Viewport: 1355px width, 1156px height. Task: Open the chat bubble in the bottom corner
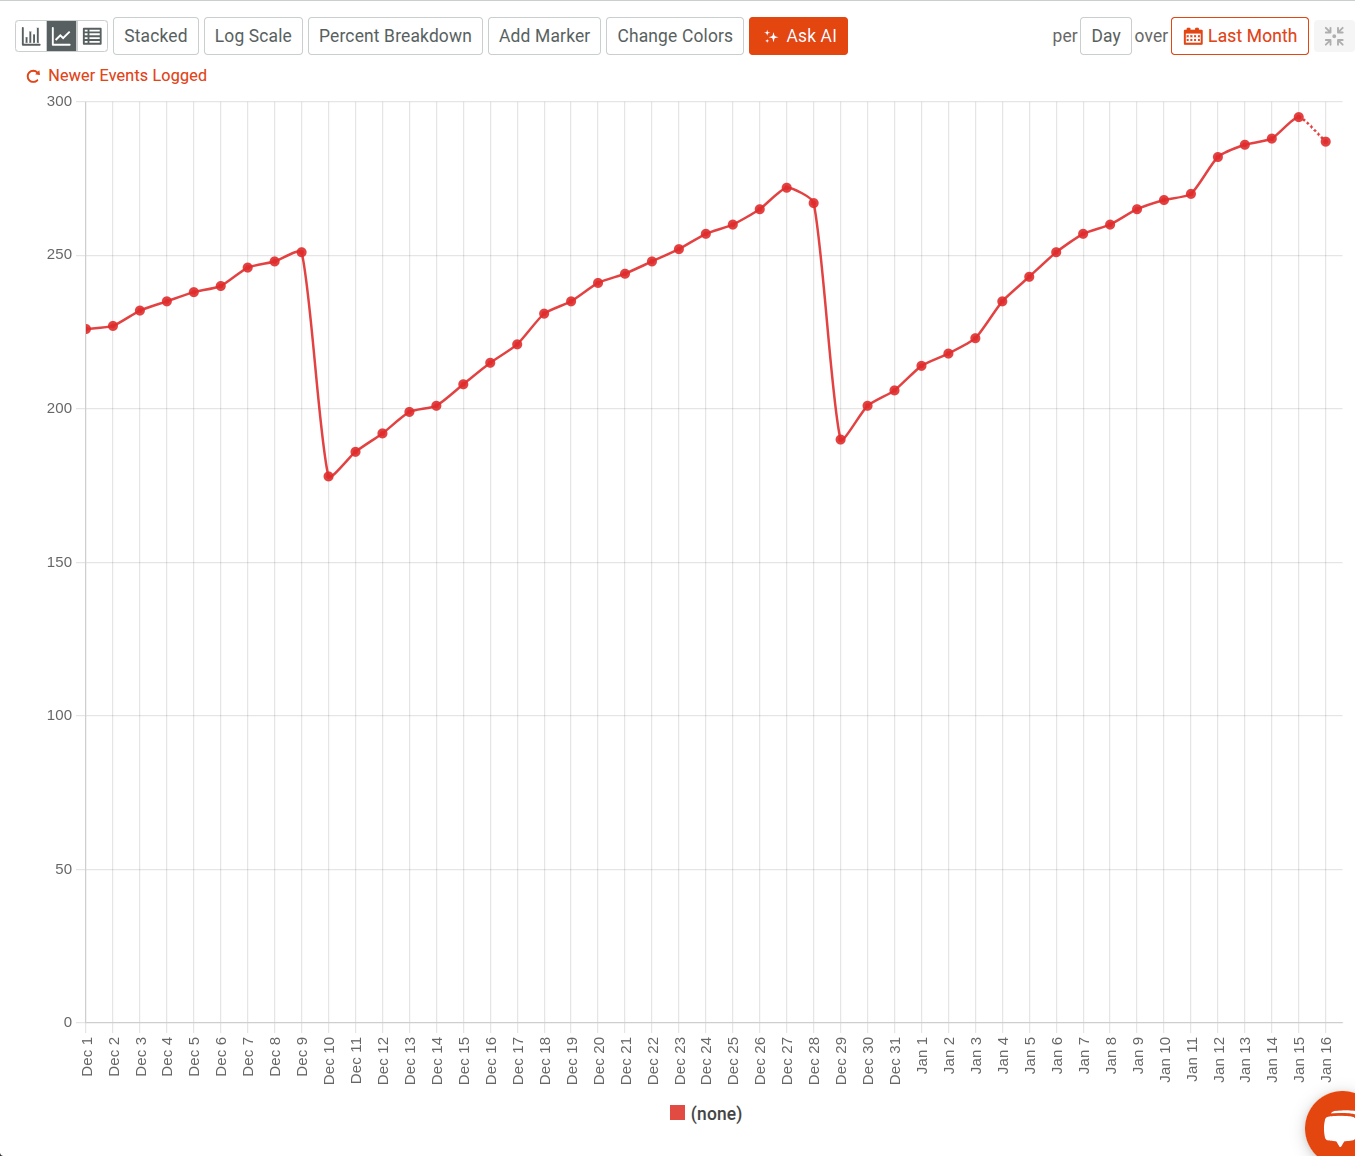(1334, 1128)
